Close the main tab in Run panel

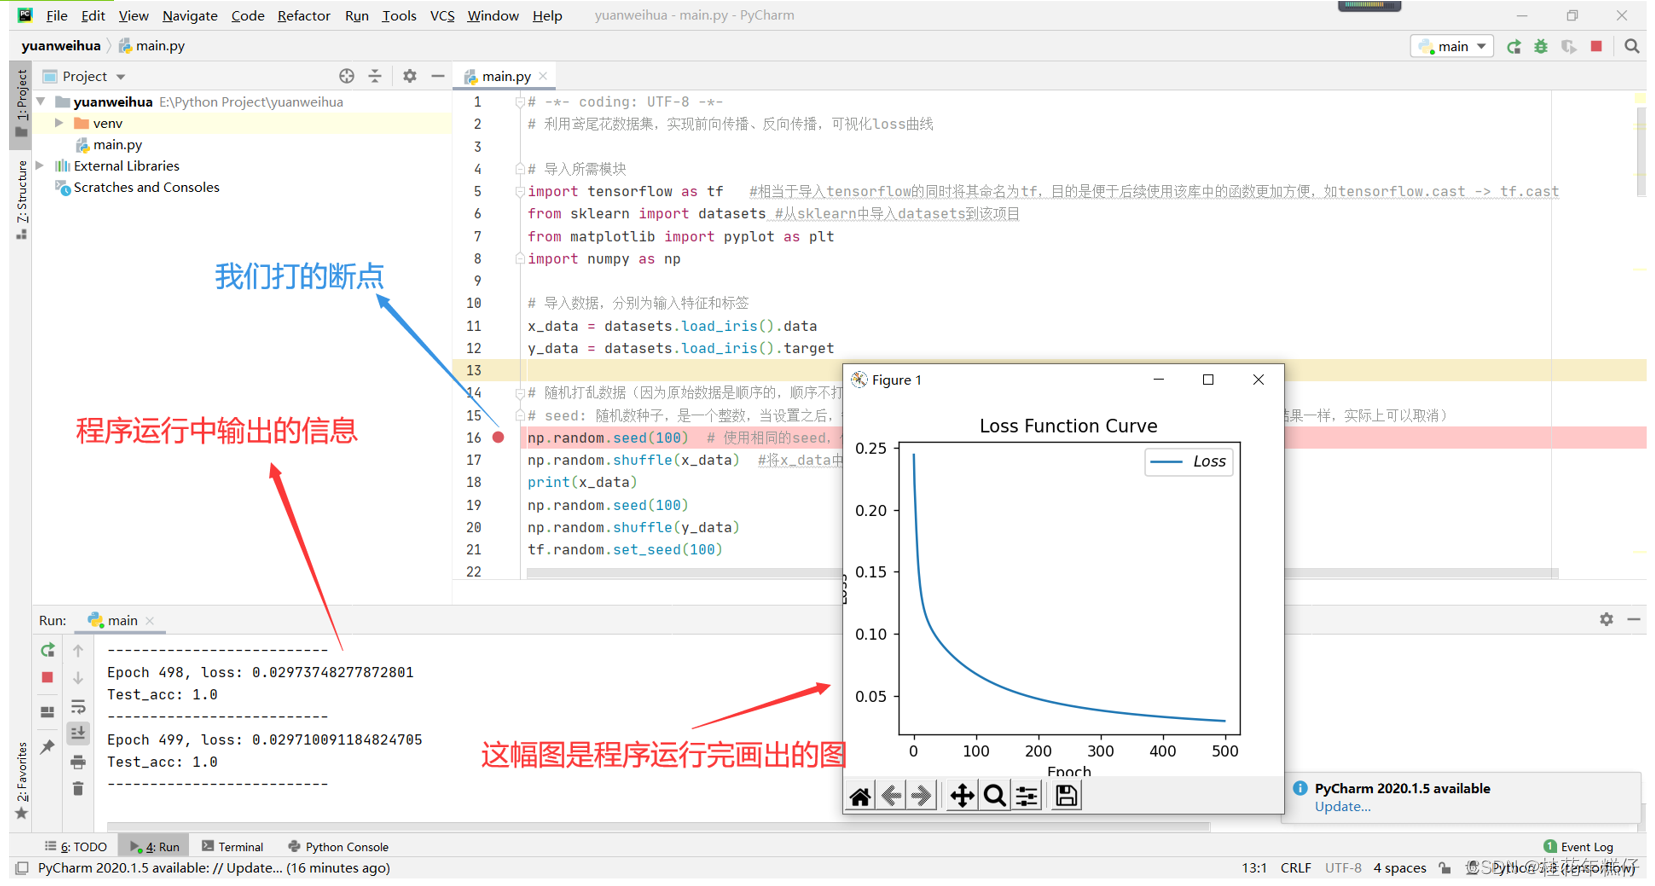150,621
